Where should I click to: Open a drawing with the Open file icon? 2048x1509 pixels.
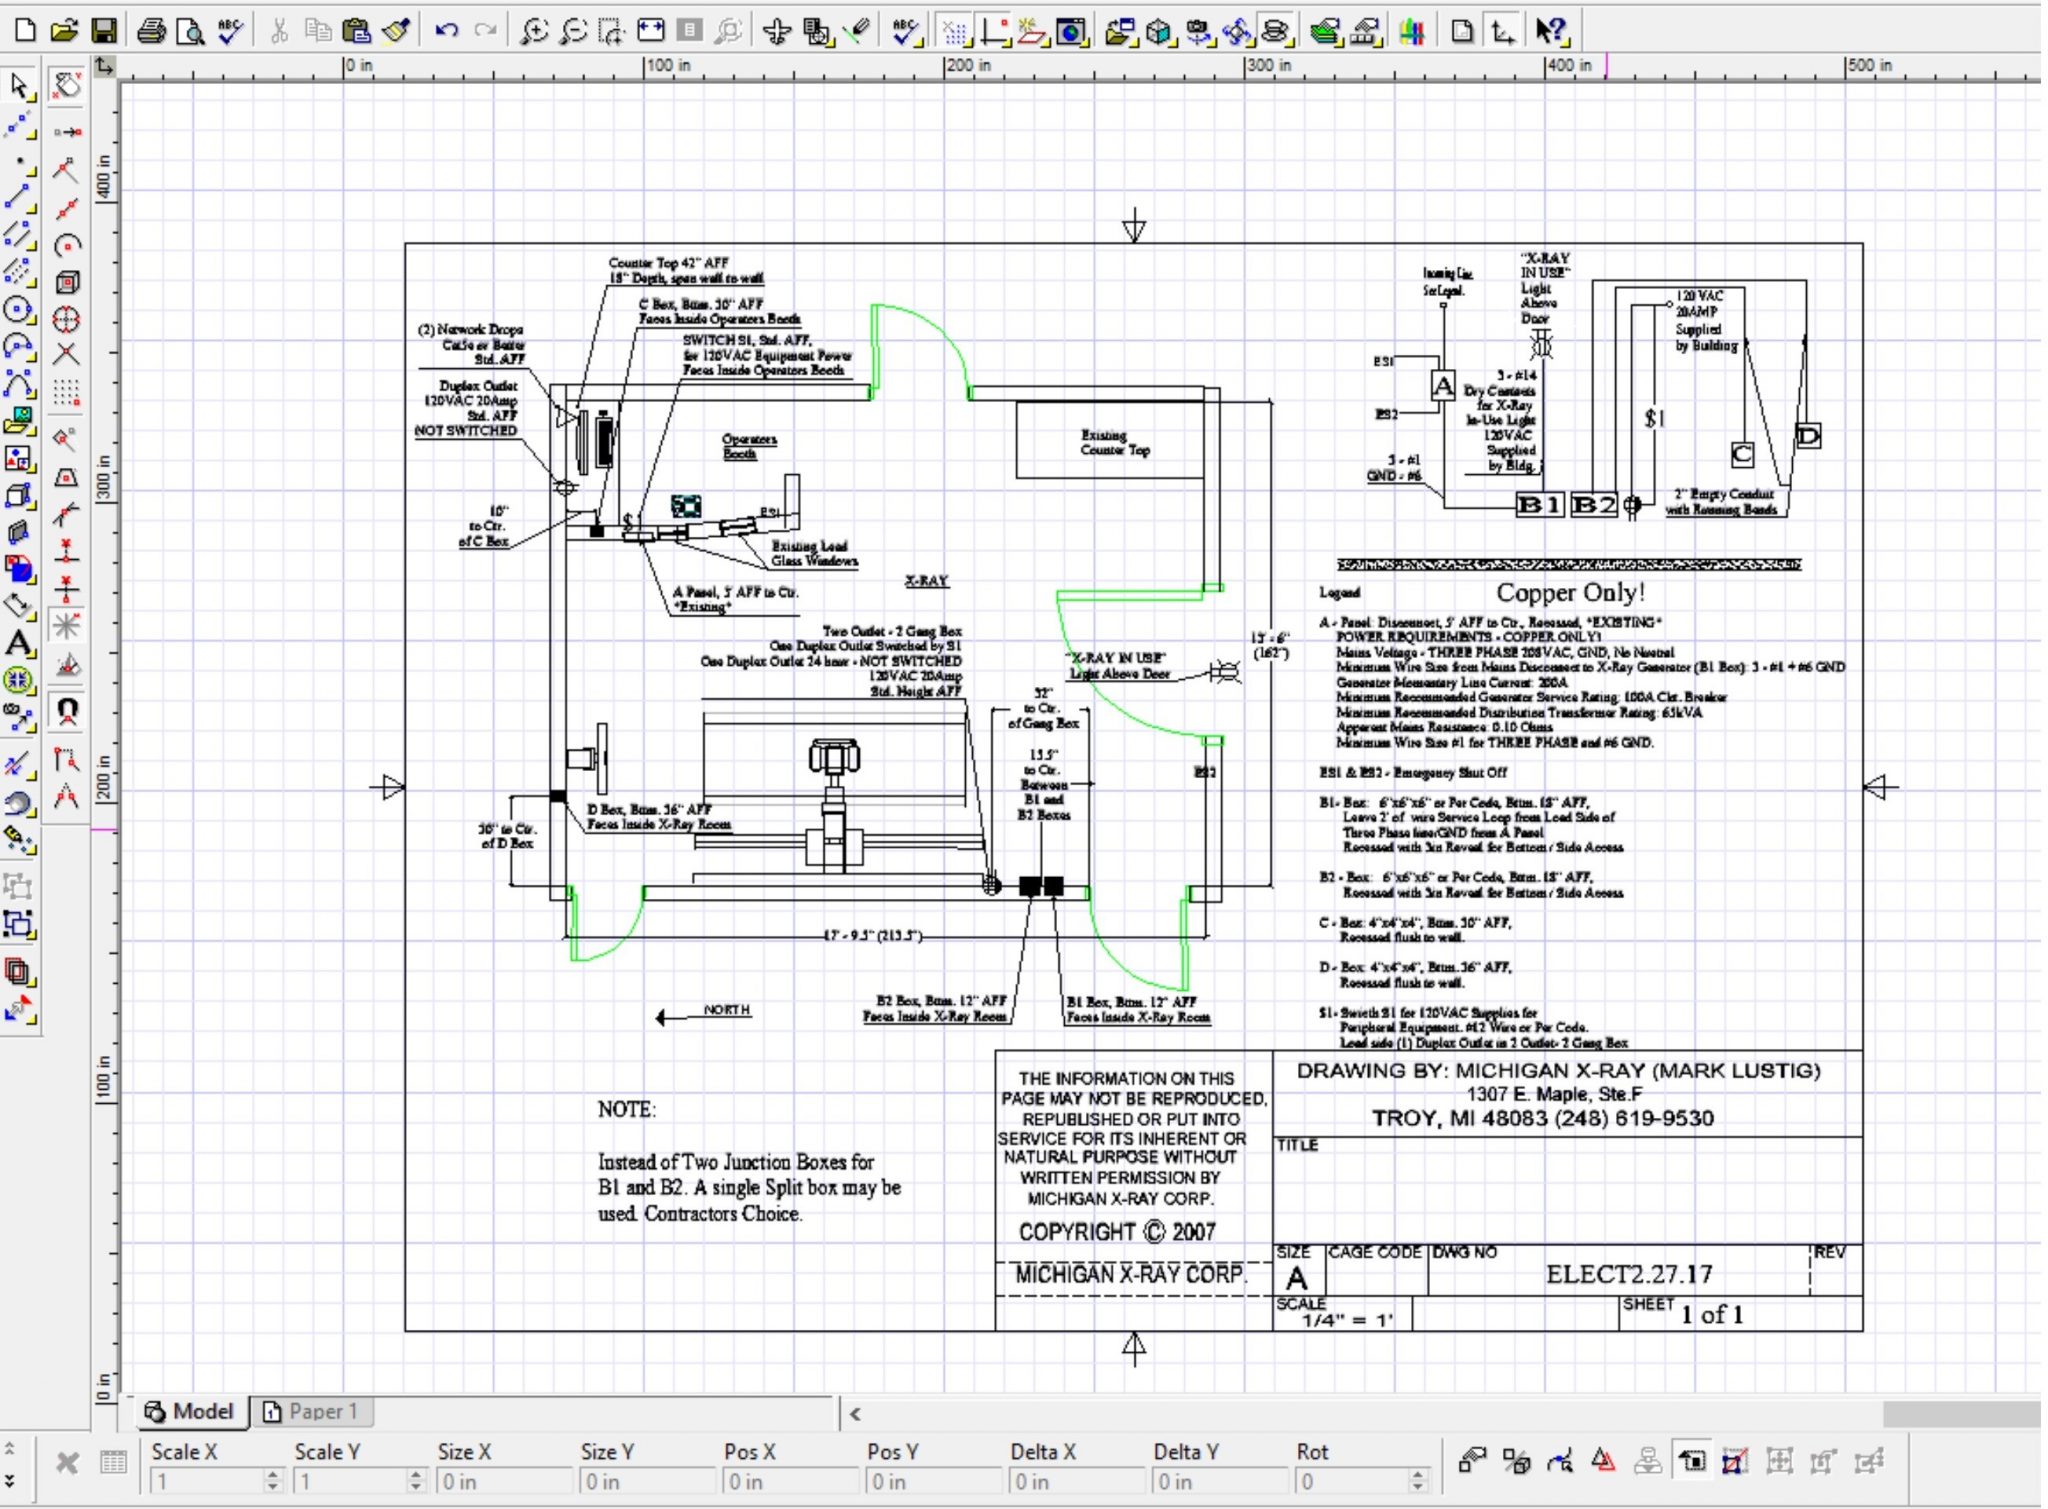point(64,31)
